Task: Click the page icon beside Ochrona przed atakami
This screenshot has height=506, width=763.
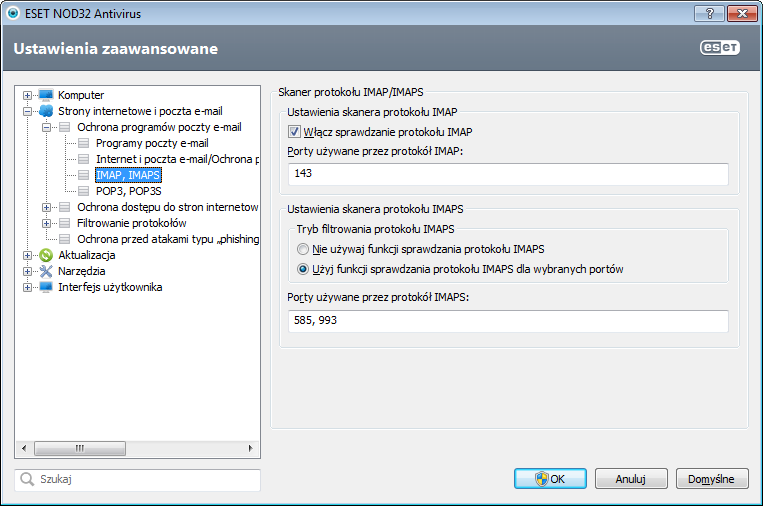Action: [65, 239]
